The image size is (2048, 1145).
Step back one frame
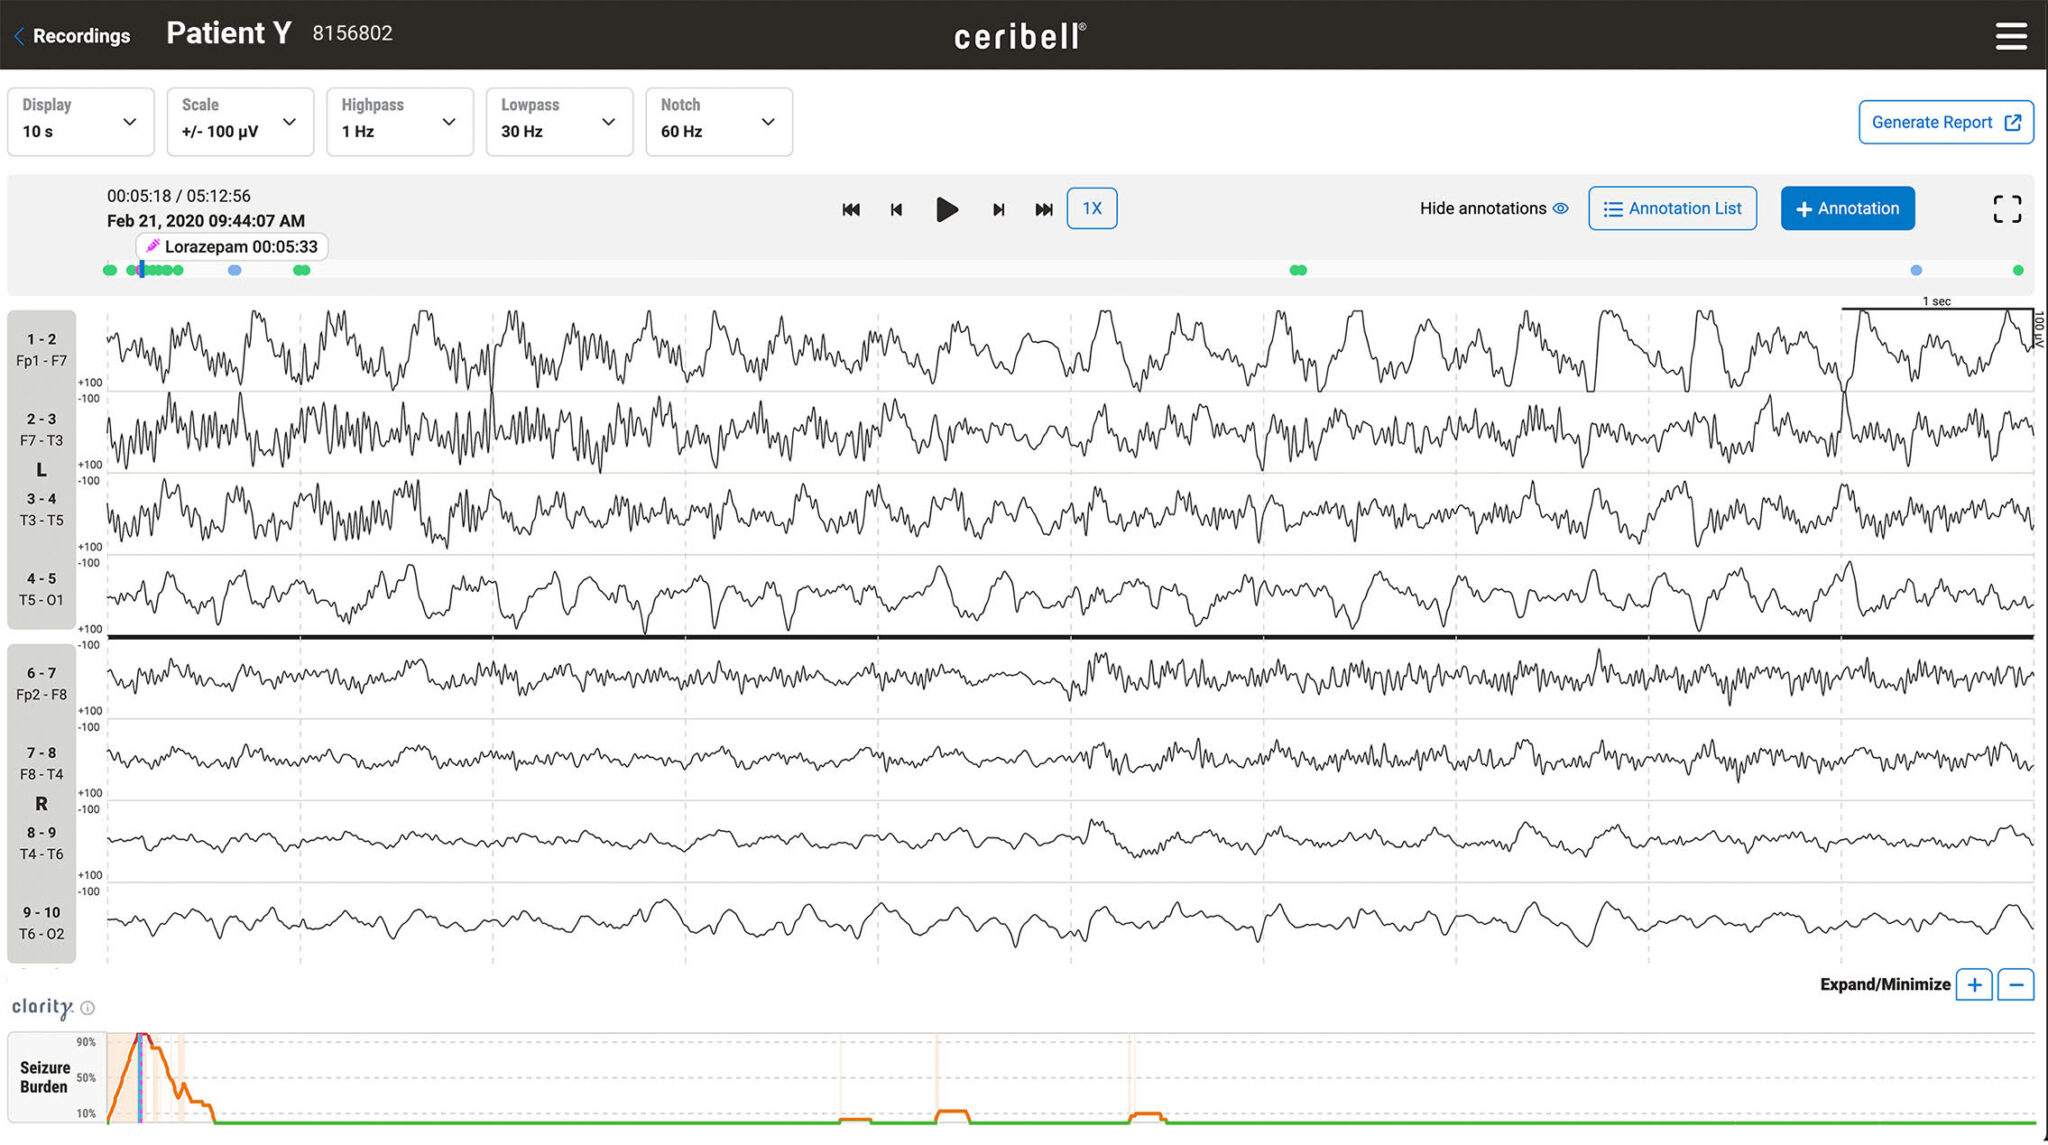coord(896,209)
